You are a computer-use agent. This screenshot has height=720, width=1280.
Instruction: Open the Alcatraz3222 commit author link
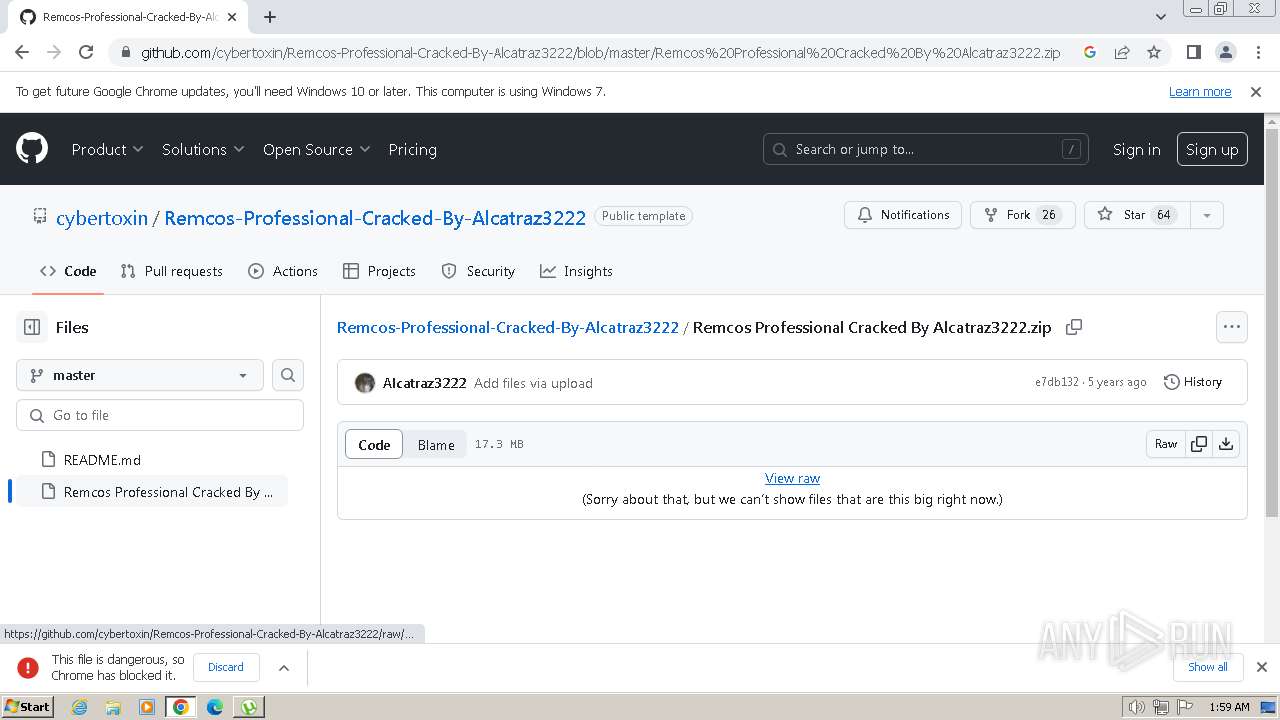point(424,383)
